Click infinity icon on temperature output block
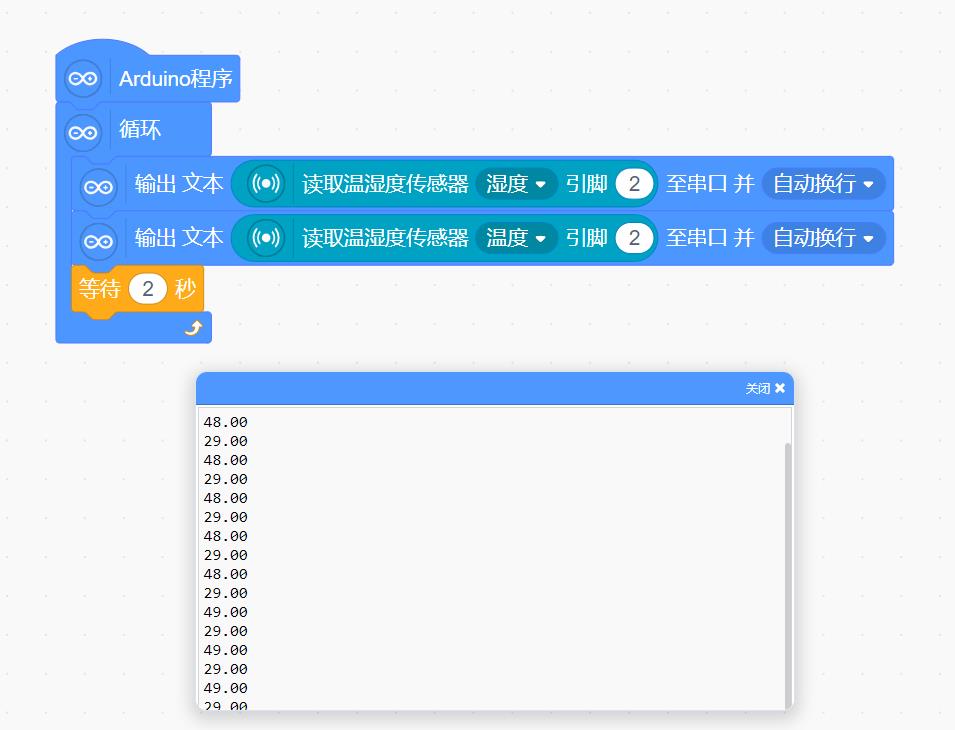Image resolution: width=955 pixels, height=730 pixels. (98, 241)
